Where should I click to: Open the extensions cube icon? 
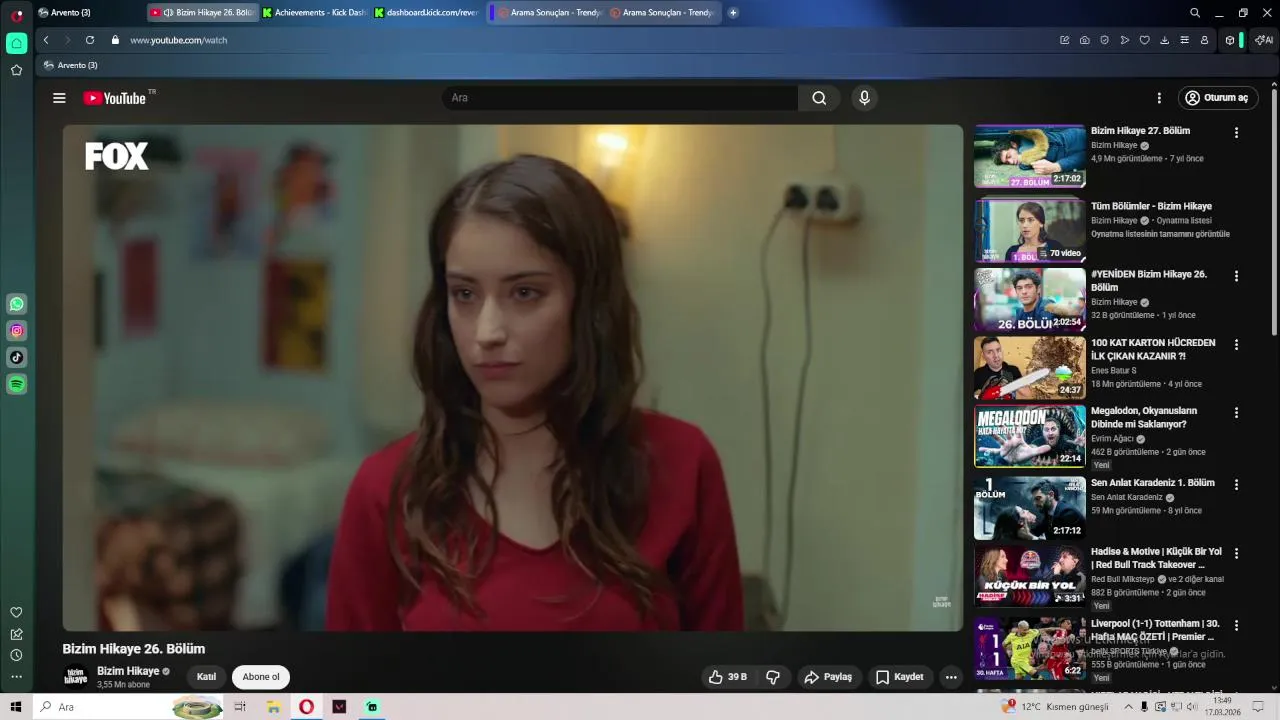pos(1230,40)
